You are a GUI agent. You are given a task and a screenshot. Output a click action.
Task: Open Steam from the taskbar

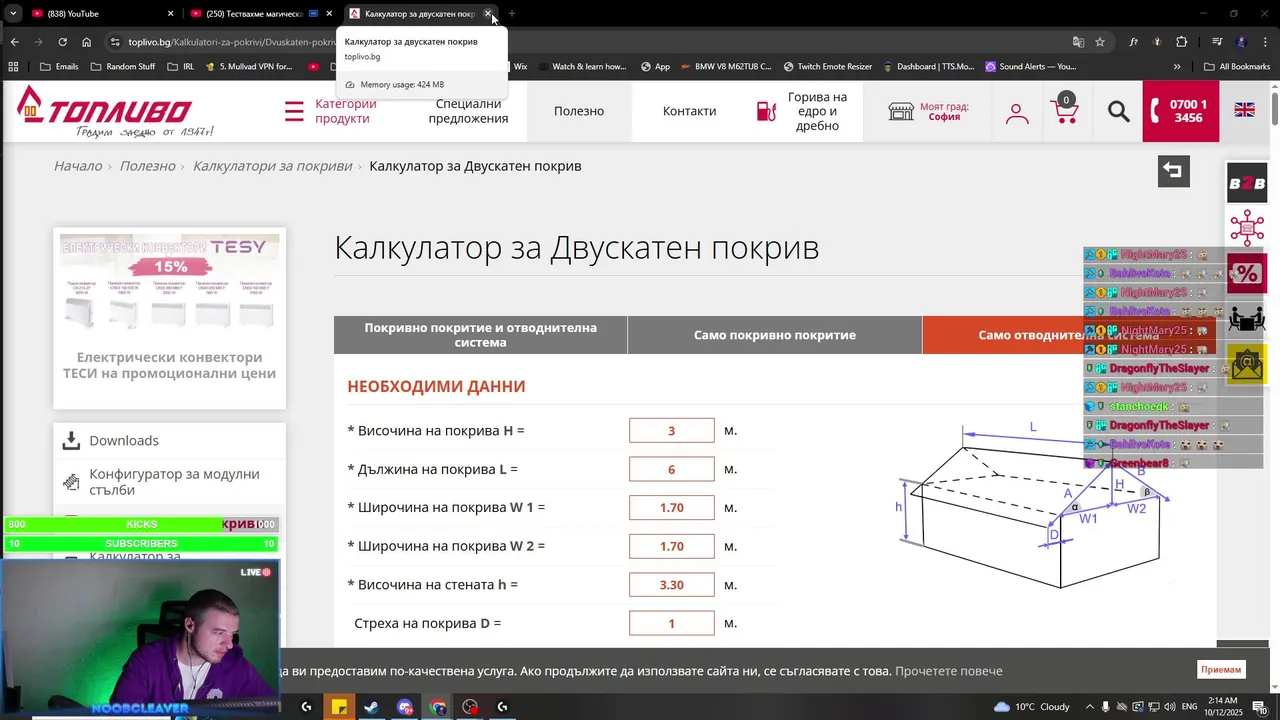tap(371, 707)
